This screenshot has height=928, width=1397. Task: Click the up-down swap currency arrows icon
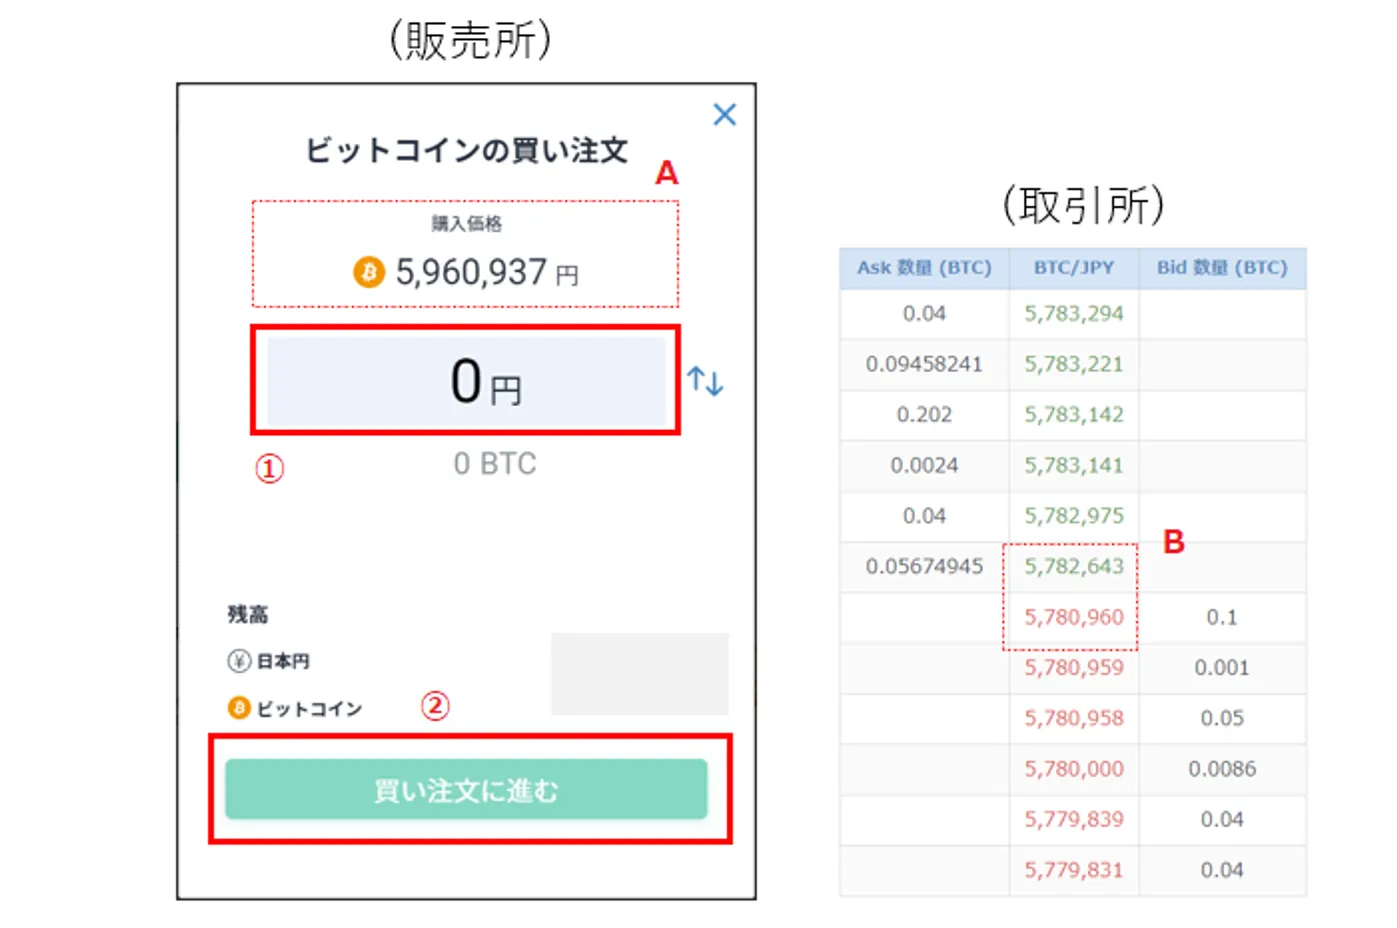pyautogui.click(x=705, y=381)
